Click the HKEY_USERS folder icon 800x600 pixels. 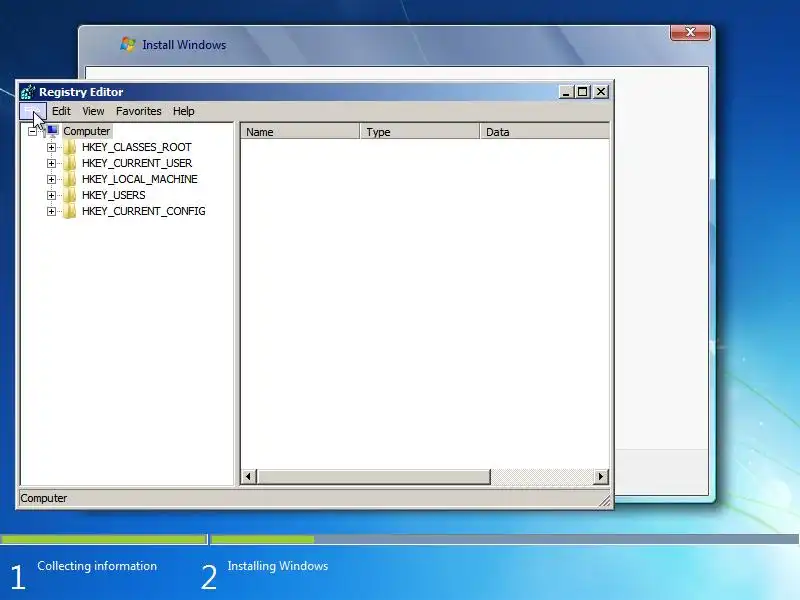(70, 195)
